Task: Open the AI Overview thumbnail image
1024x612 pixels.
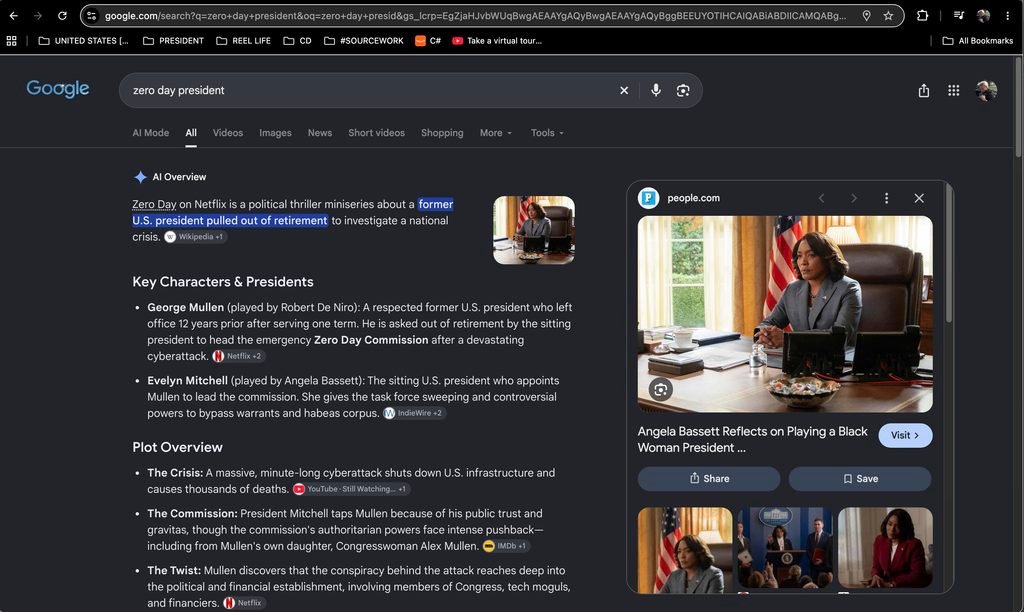Action: click(534, 230)
